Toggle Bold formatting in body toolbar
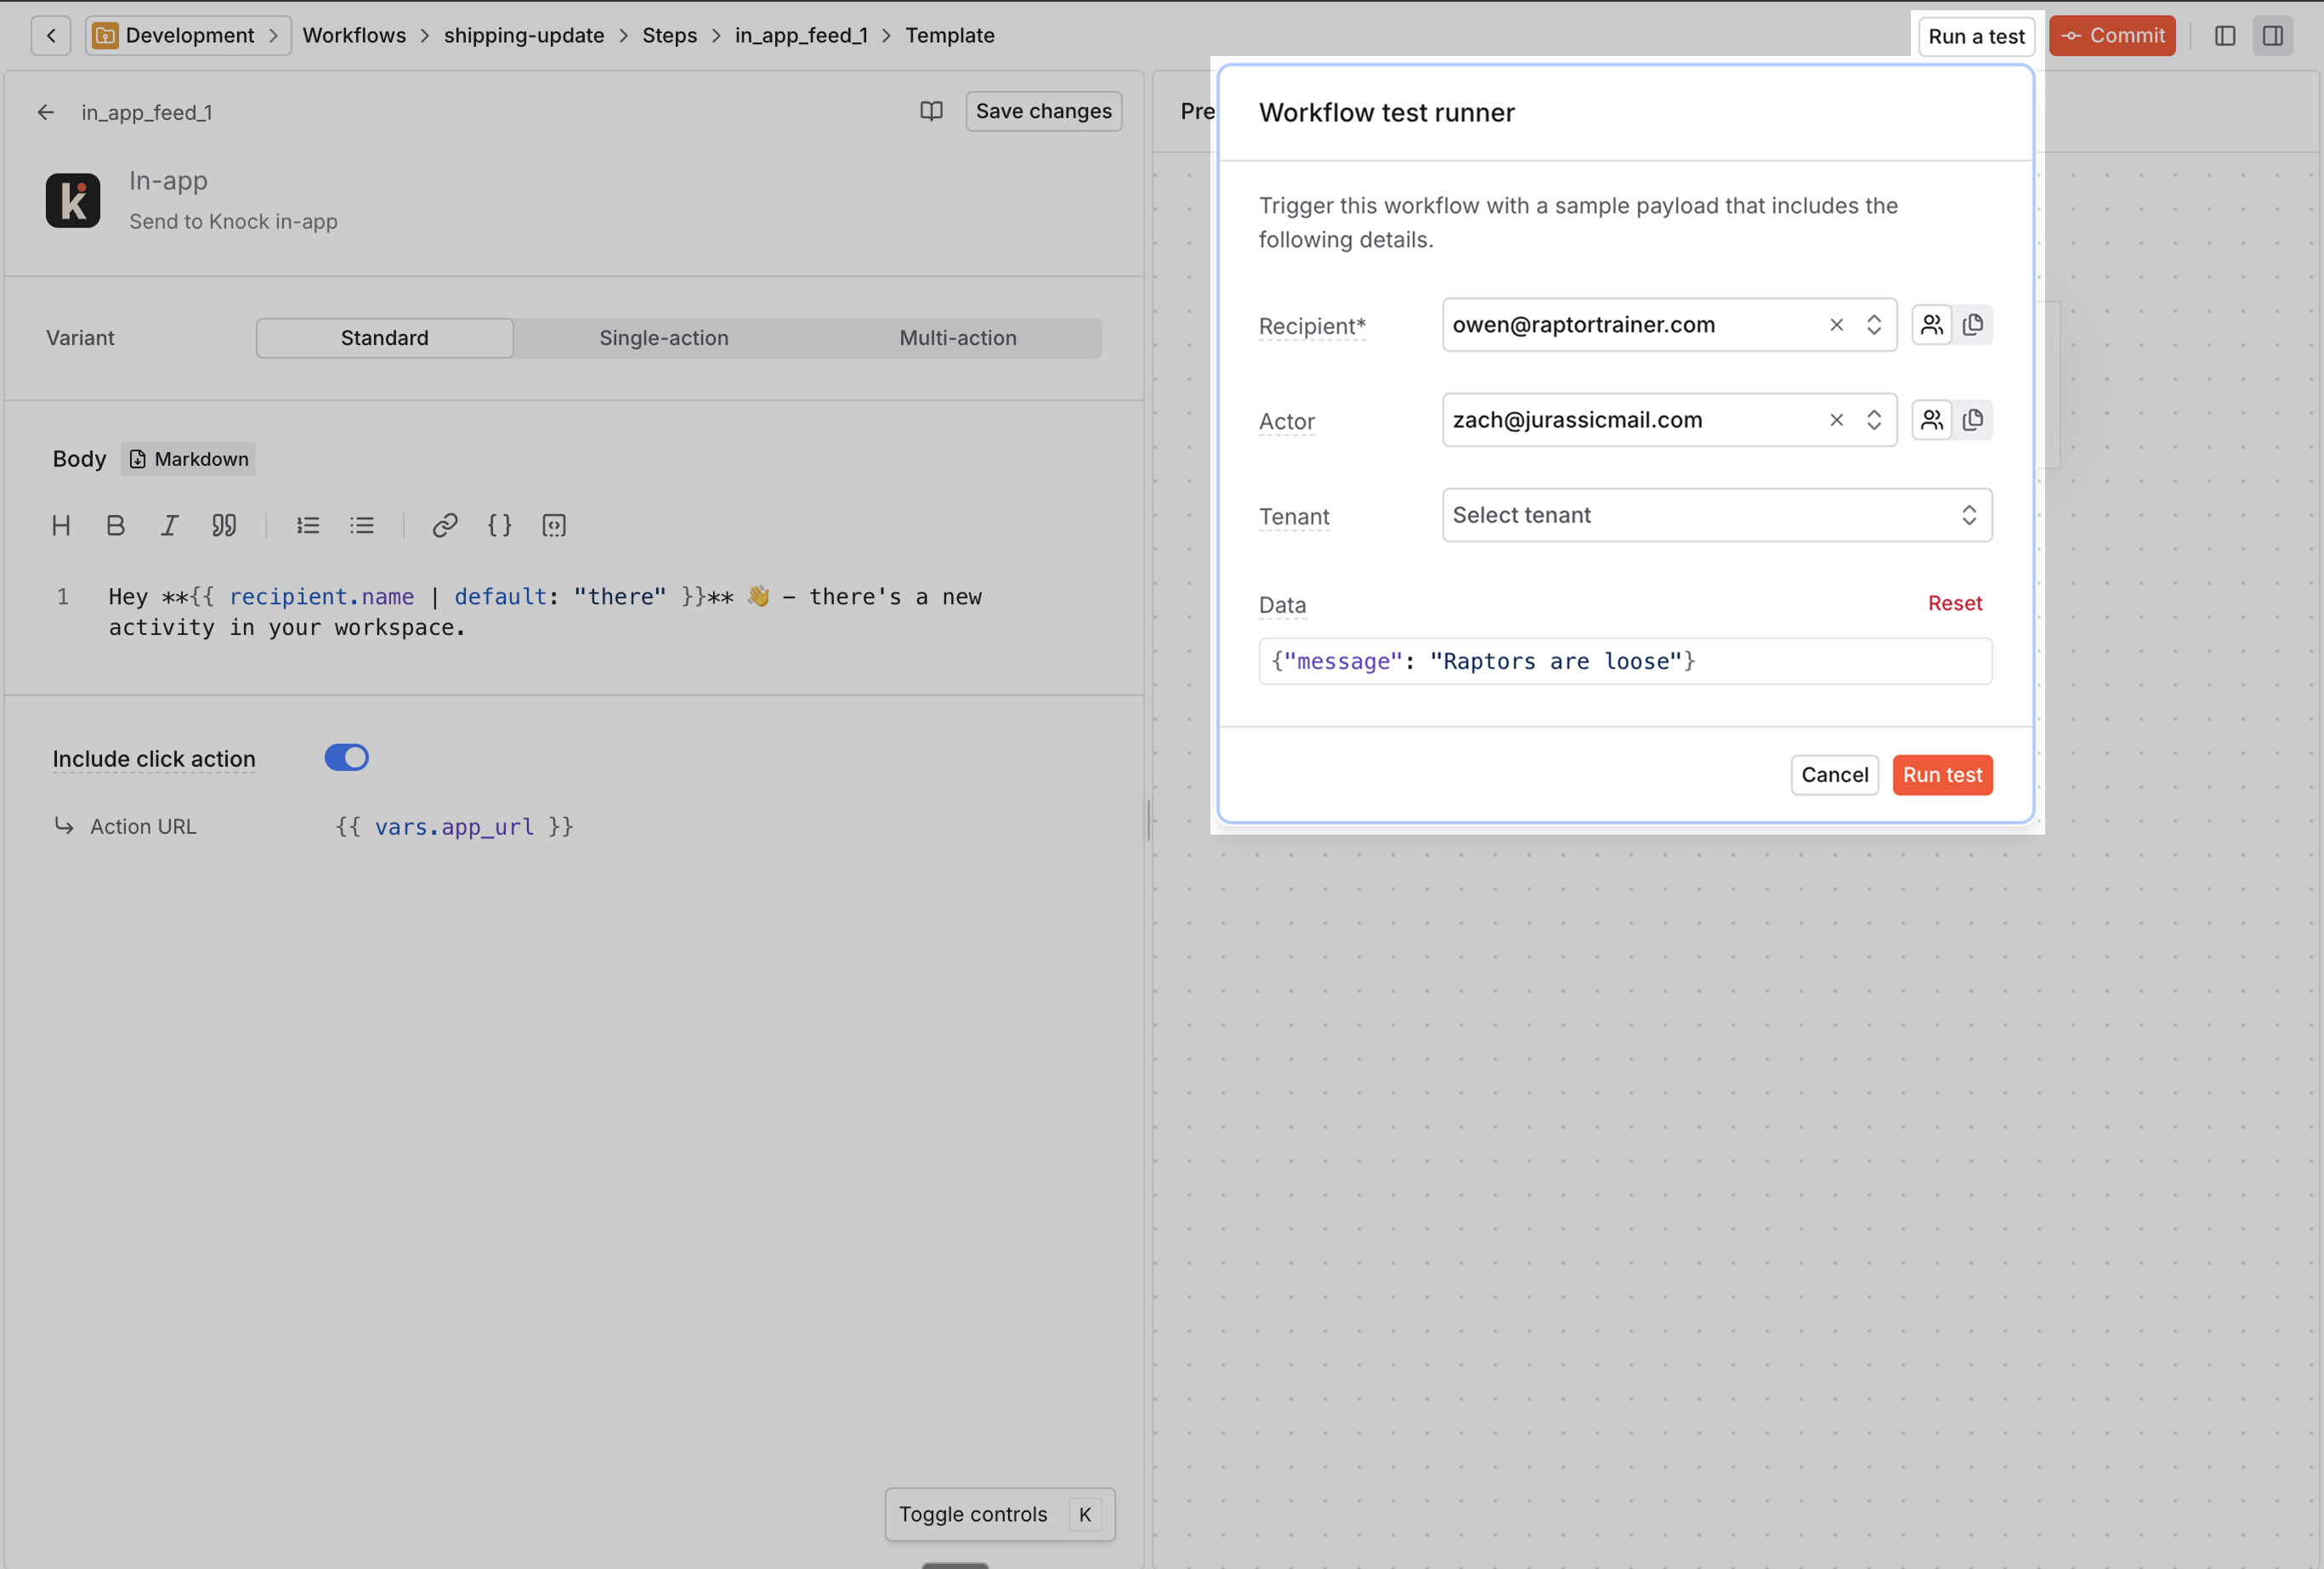This screenshot has height=1569, width=2324. click(x=115, y=525)
